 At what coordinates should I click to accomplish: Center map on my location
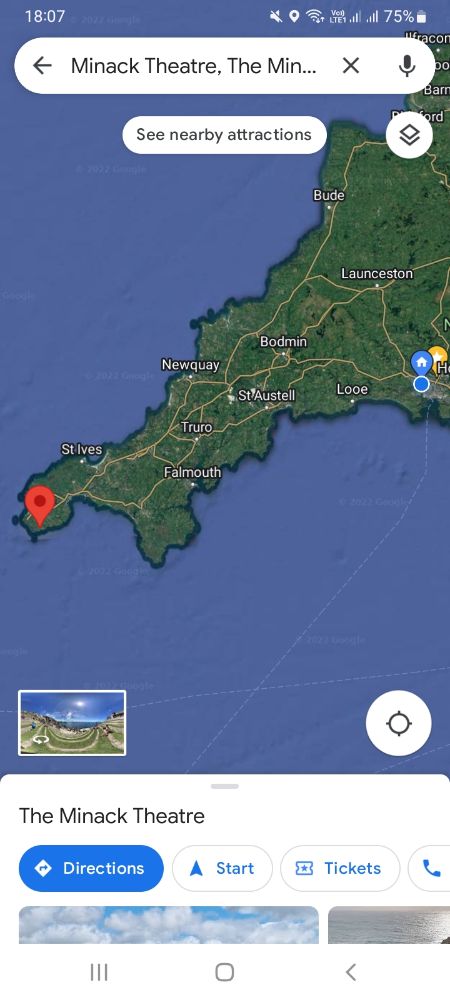coord(399,723)
